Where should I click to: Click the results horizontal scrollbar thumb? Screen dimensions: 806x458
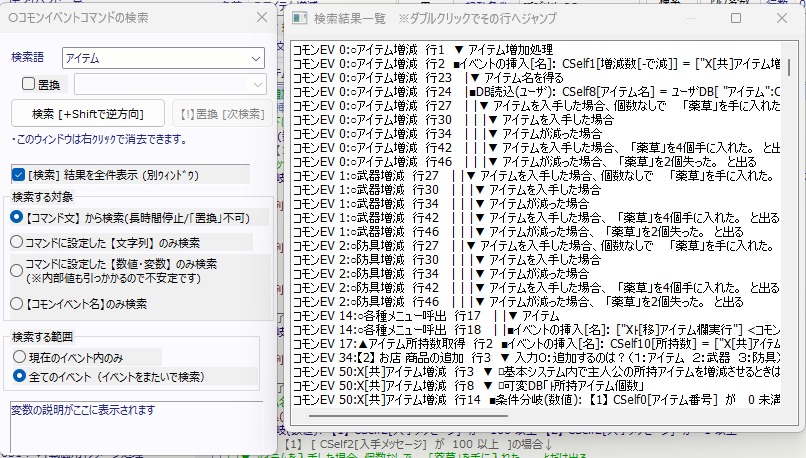(408, 415)
